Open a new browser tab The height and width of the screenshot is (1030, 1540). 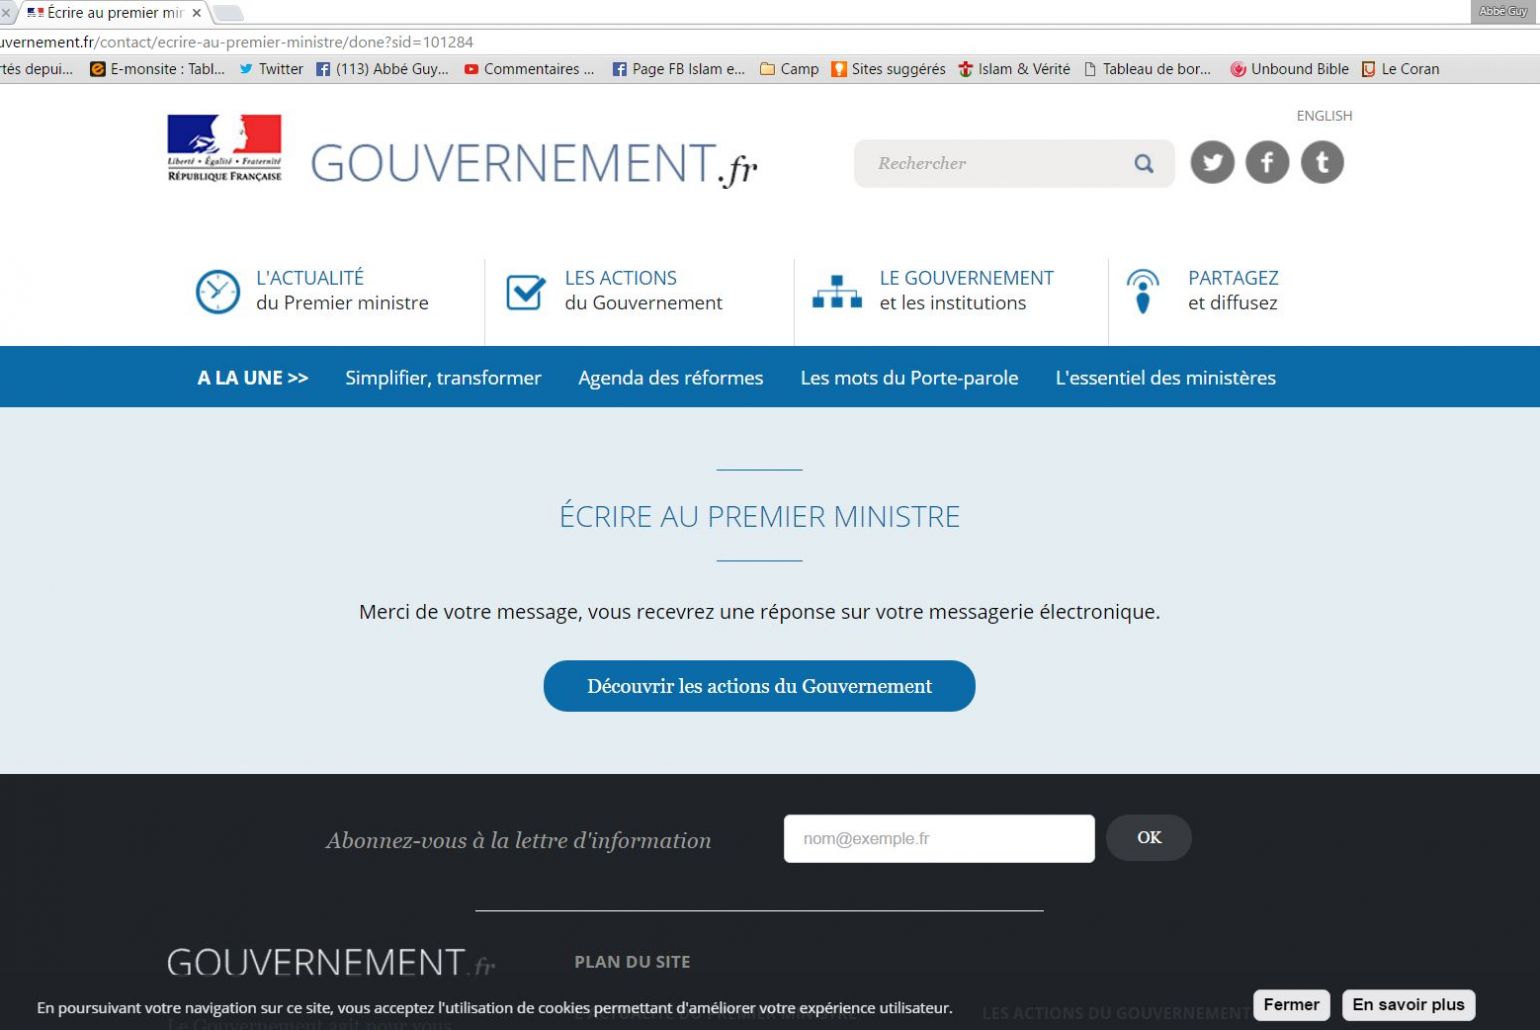229,14
